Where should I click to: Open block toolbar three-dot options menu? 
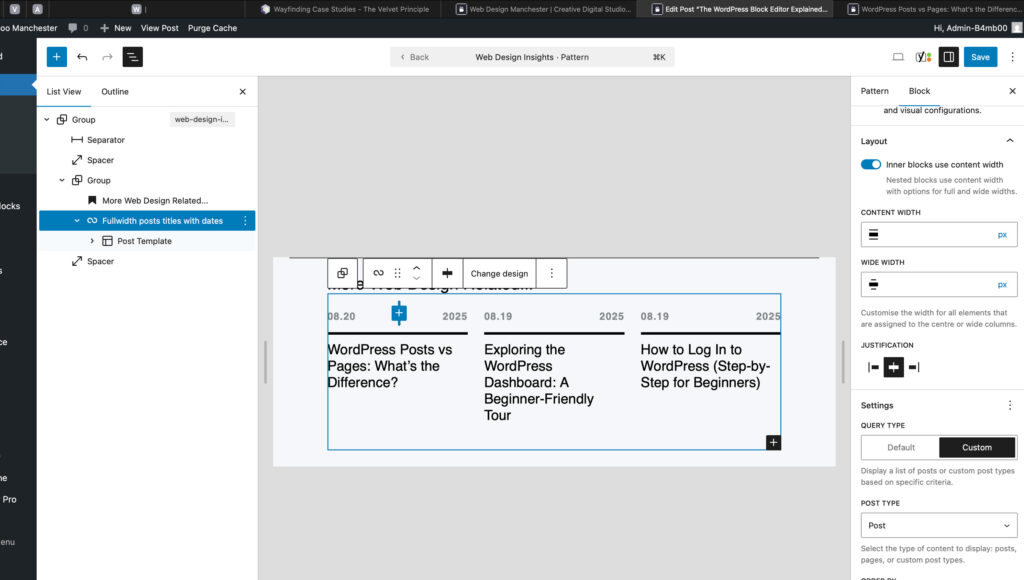[552, 273]
